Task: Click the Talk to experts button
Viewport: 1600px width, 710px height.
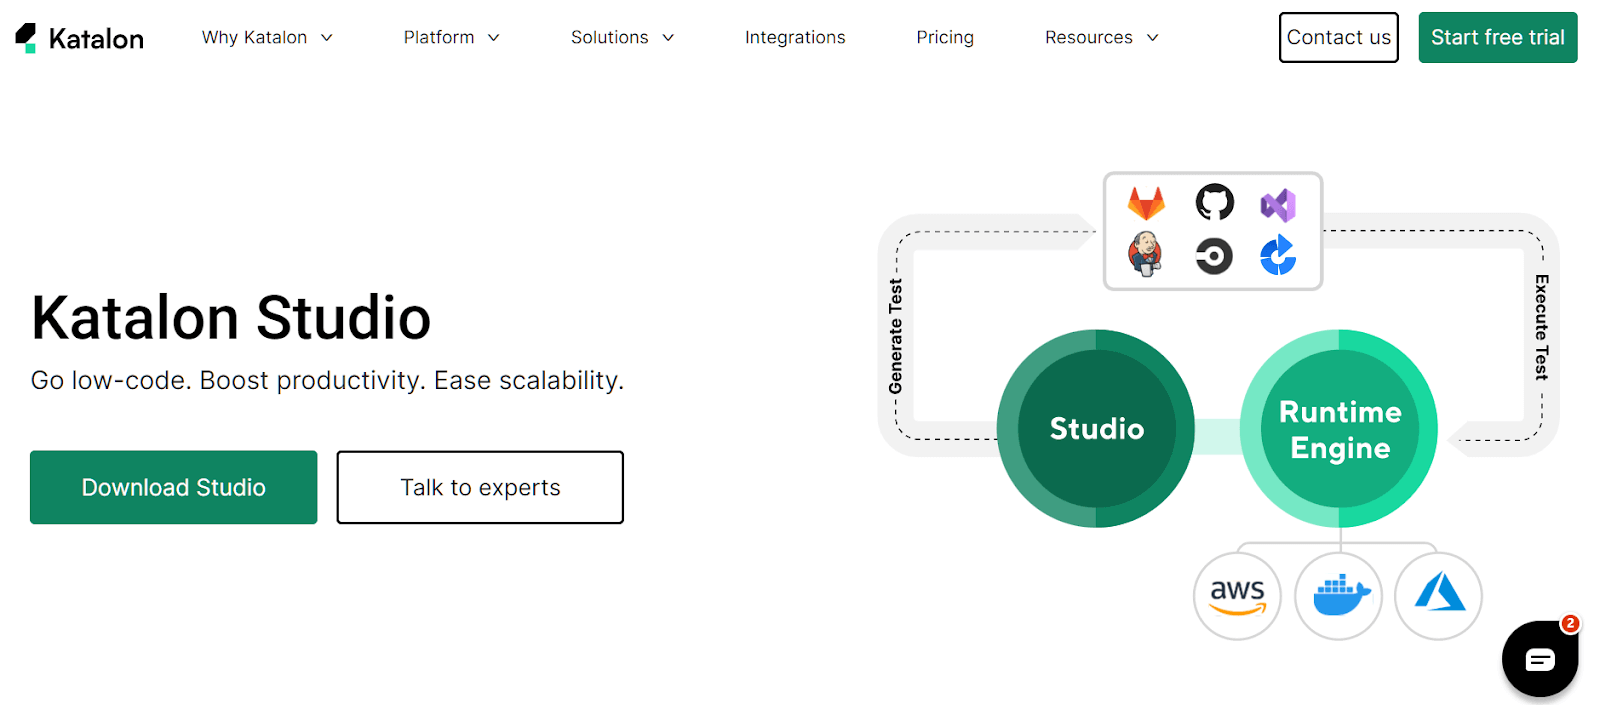Action: (480, 487)
